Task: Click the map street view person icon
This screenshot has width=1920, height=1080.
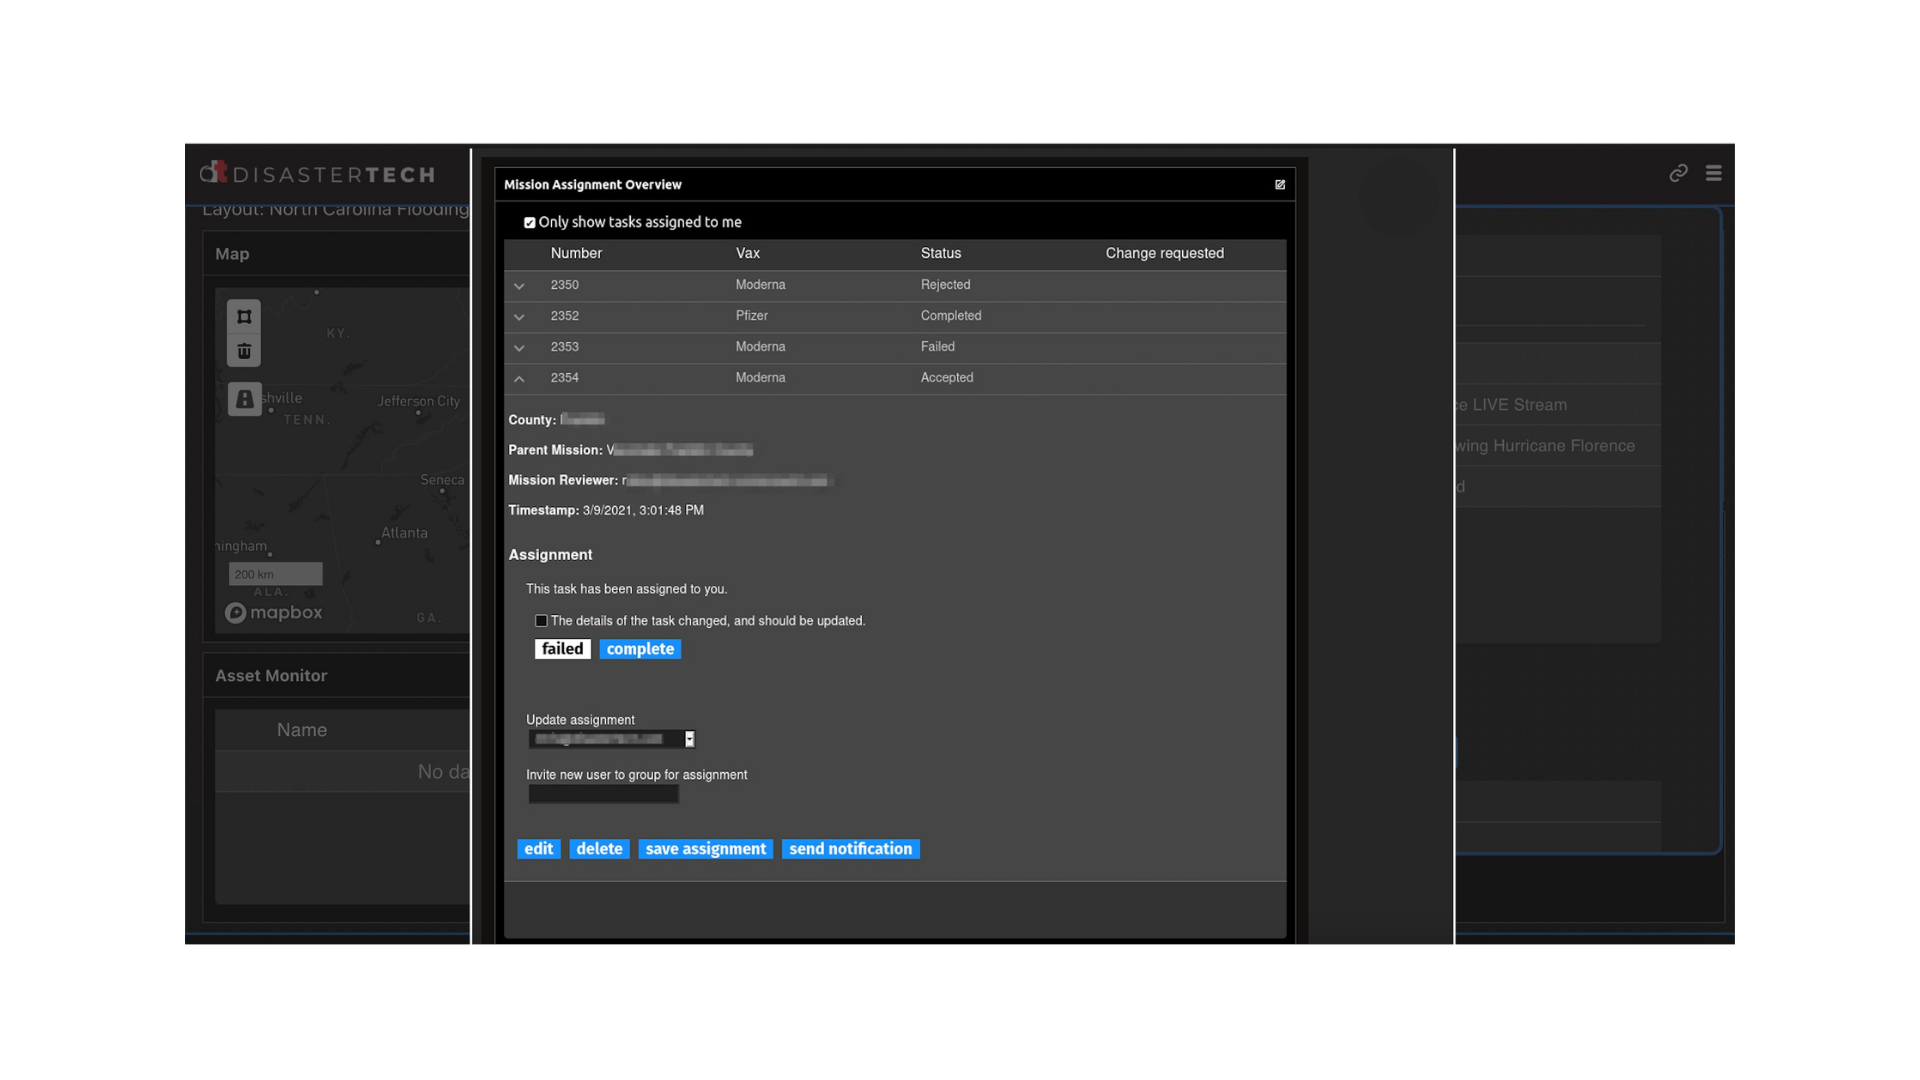Action: (x=244, y=399)
